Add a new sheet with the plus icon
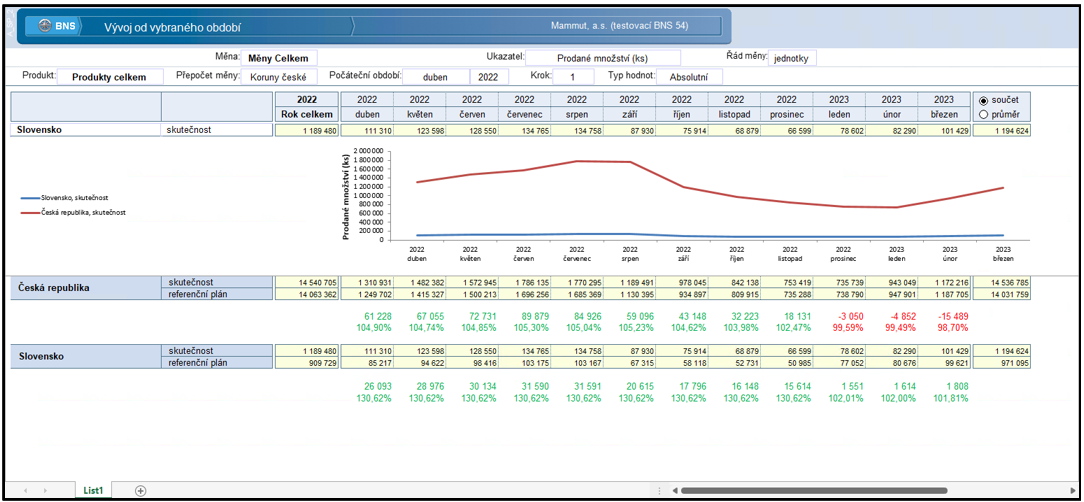The width and height of the screenshot is (1084, 502). click(140, 490)
